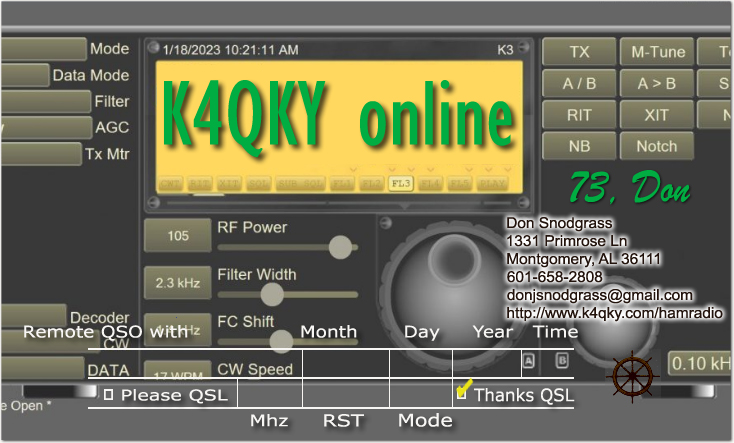Select the FL5 filter indicator
734x443 pixels.
(x=459, y=183)
